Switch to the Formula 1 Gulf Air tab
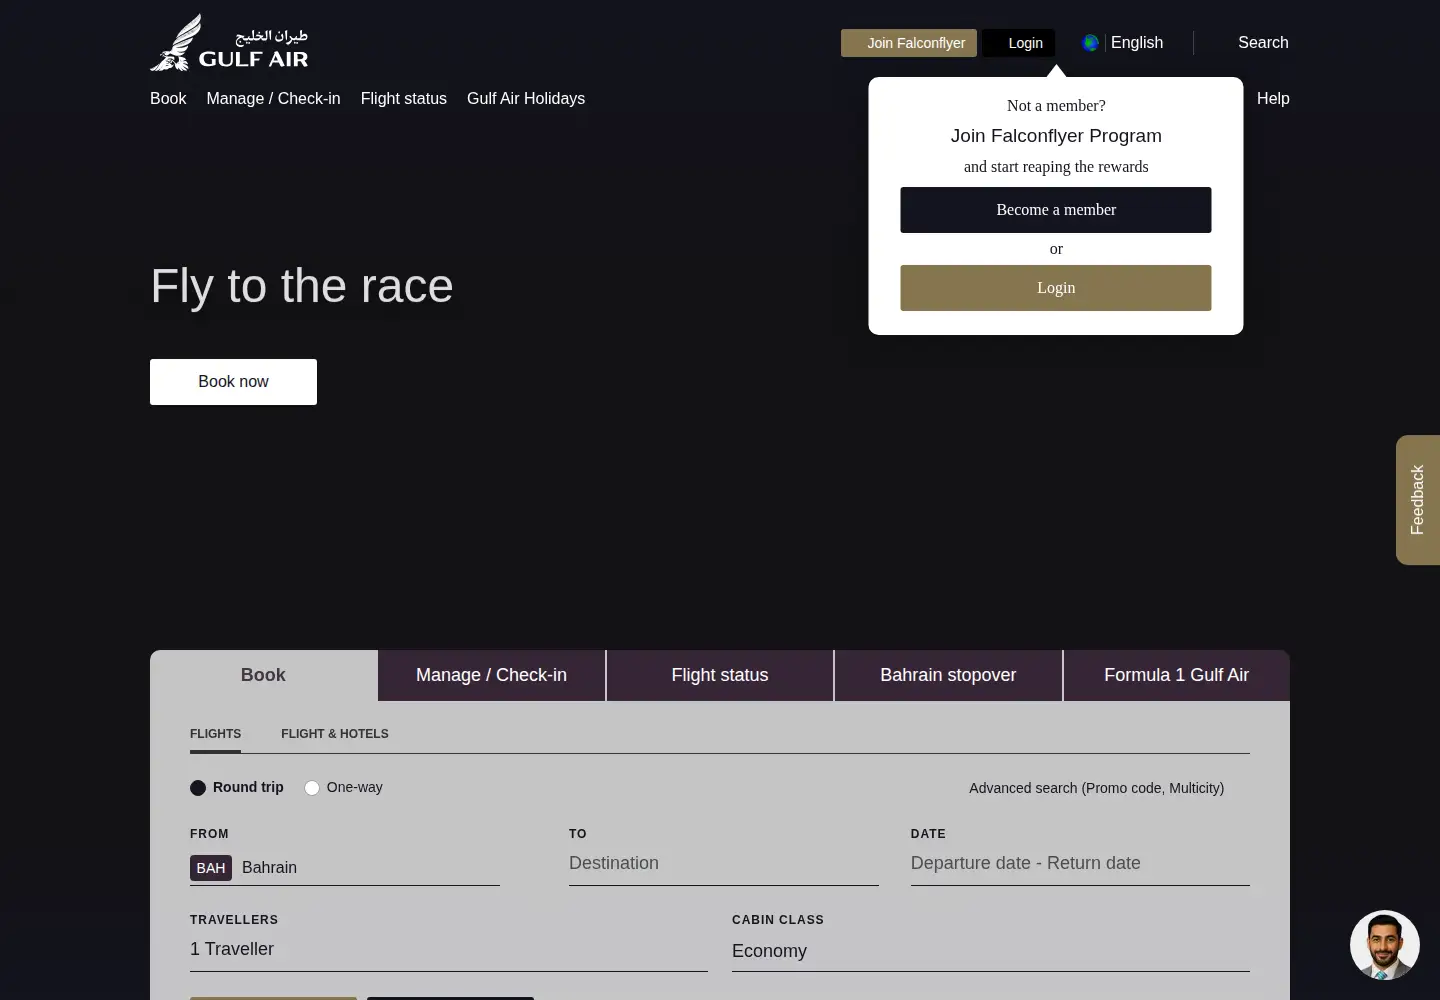 (1177, 675)
